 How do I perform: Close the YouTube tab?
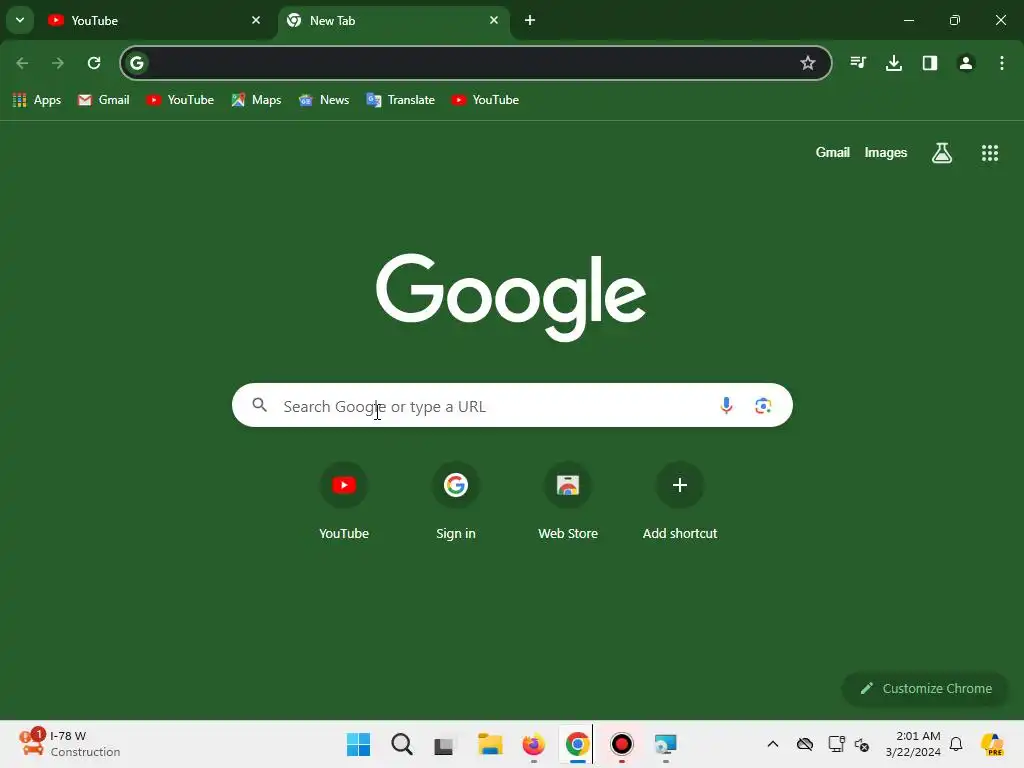[256, 20]
